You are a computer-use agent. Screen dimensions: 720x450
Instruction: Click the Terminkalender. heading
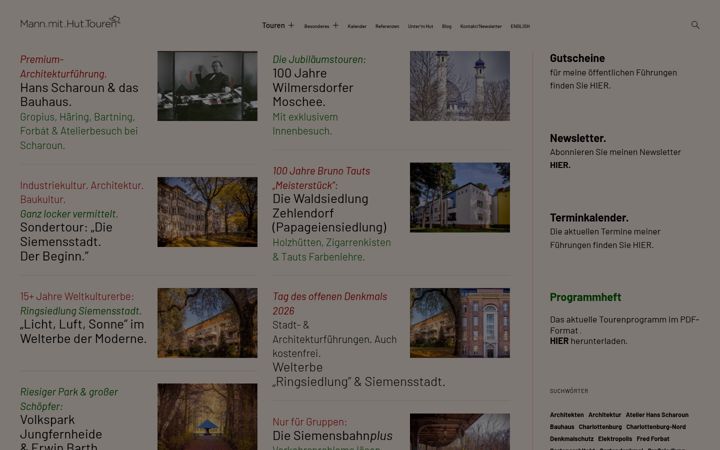pos(589,217)
